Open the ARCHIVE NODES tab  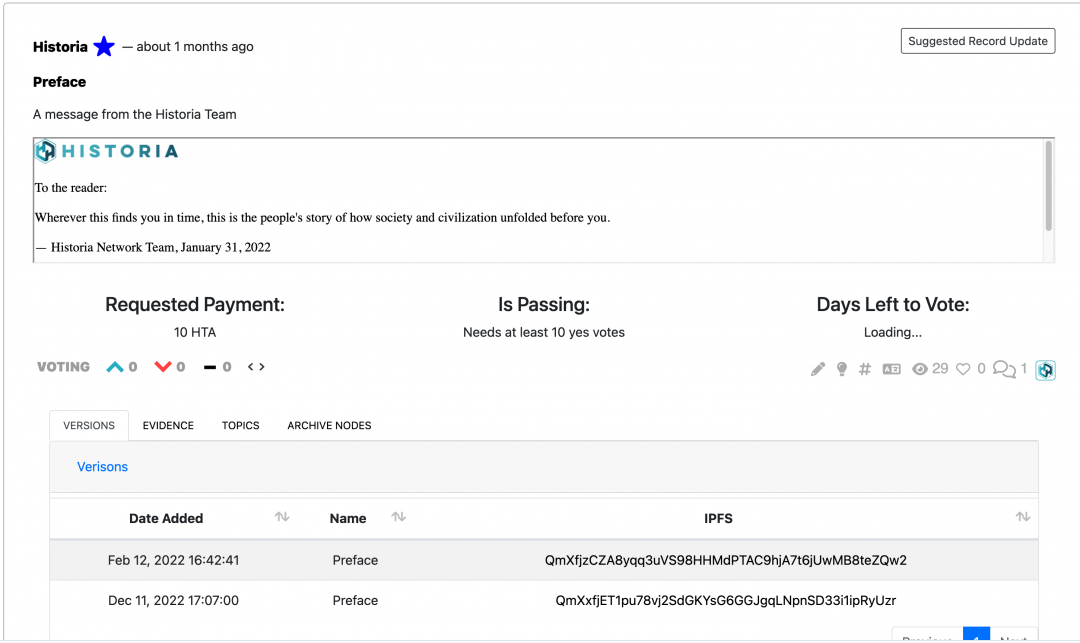[329, 425]
